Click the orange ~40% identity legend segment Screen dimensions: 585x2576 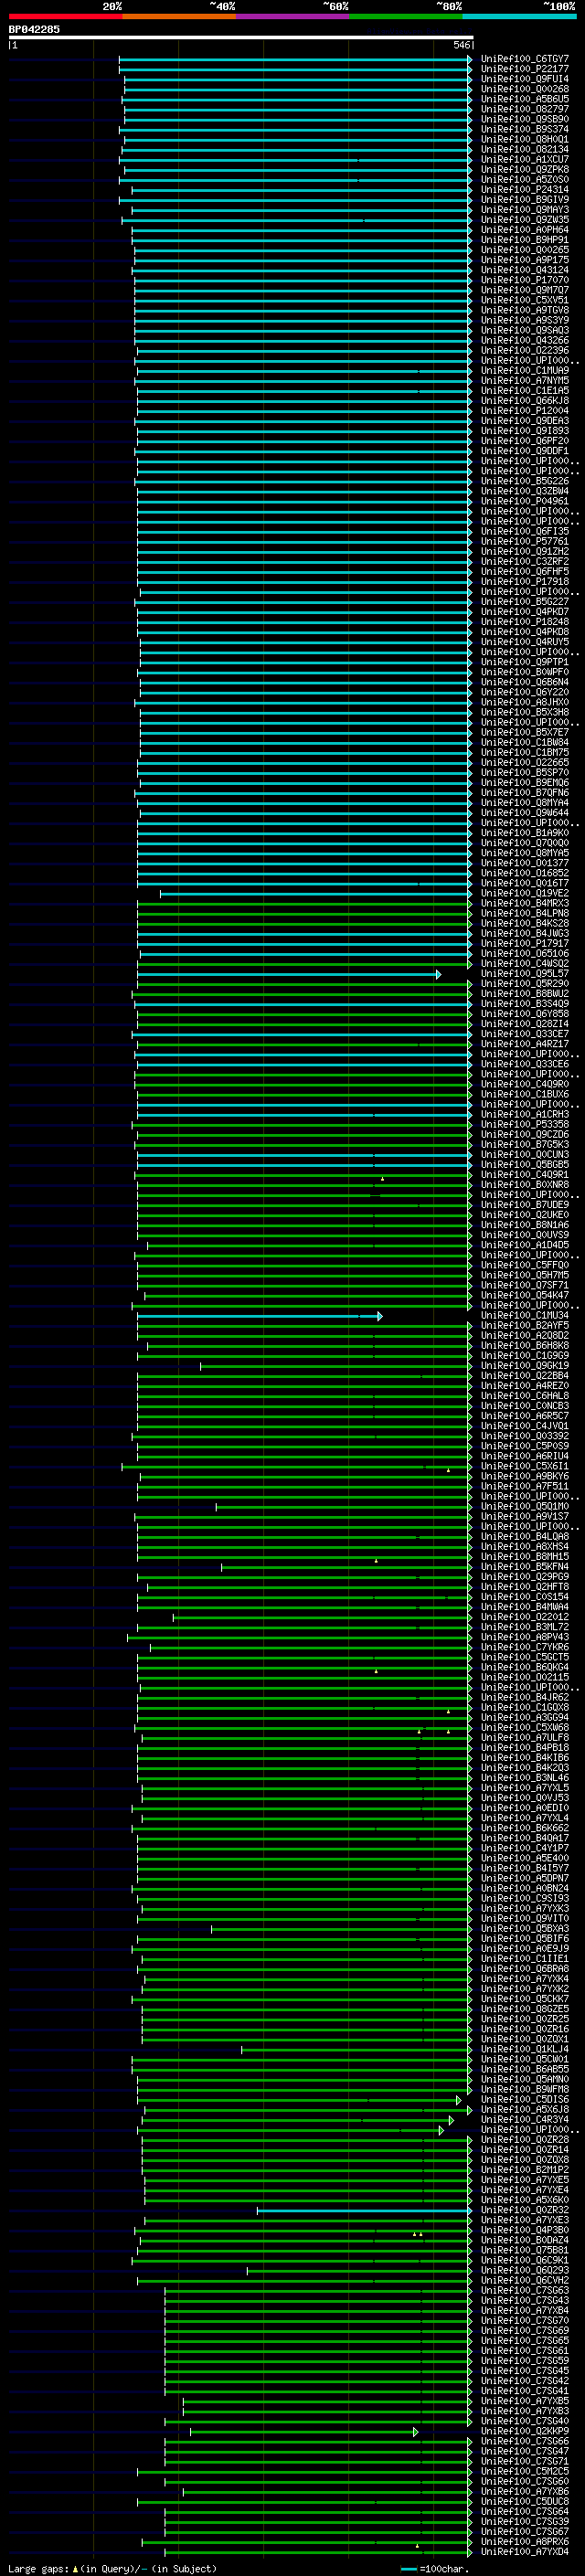[x=179, y=16]
